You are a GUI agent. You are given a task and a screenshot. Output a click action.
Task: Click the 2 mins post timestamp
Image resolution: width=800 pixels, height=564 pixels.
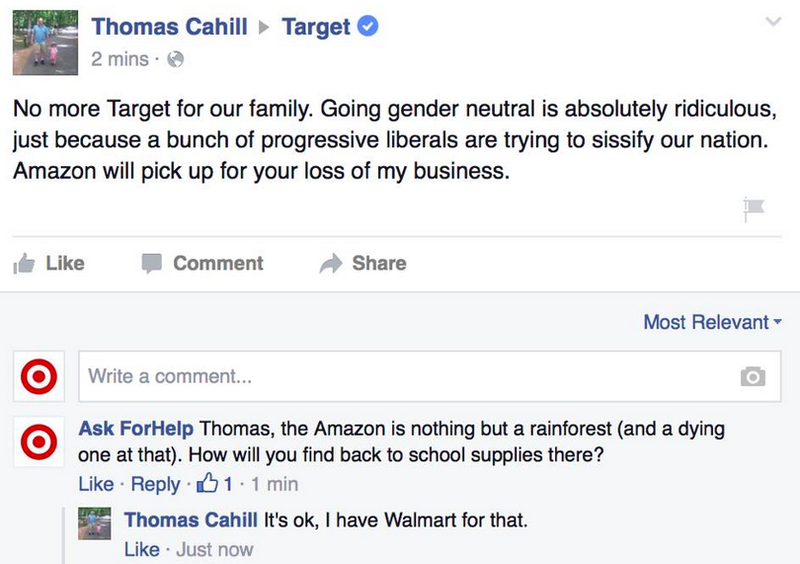pos(120,59)
